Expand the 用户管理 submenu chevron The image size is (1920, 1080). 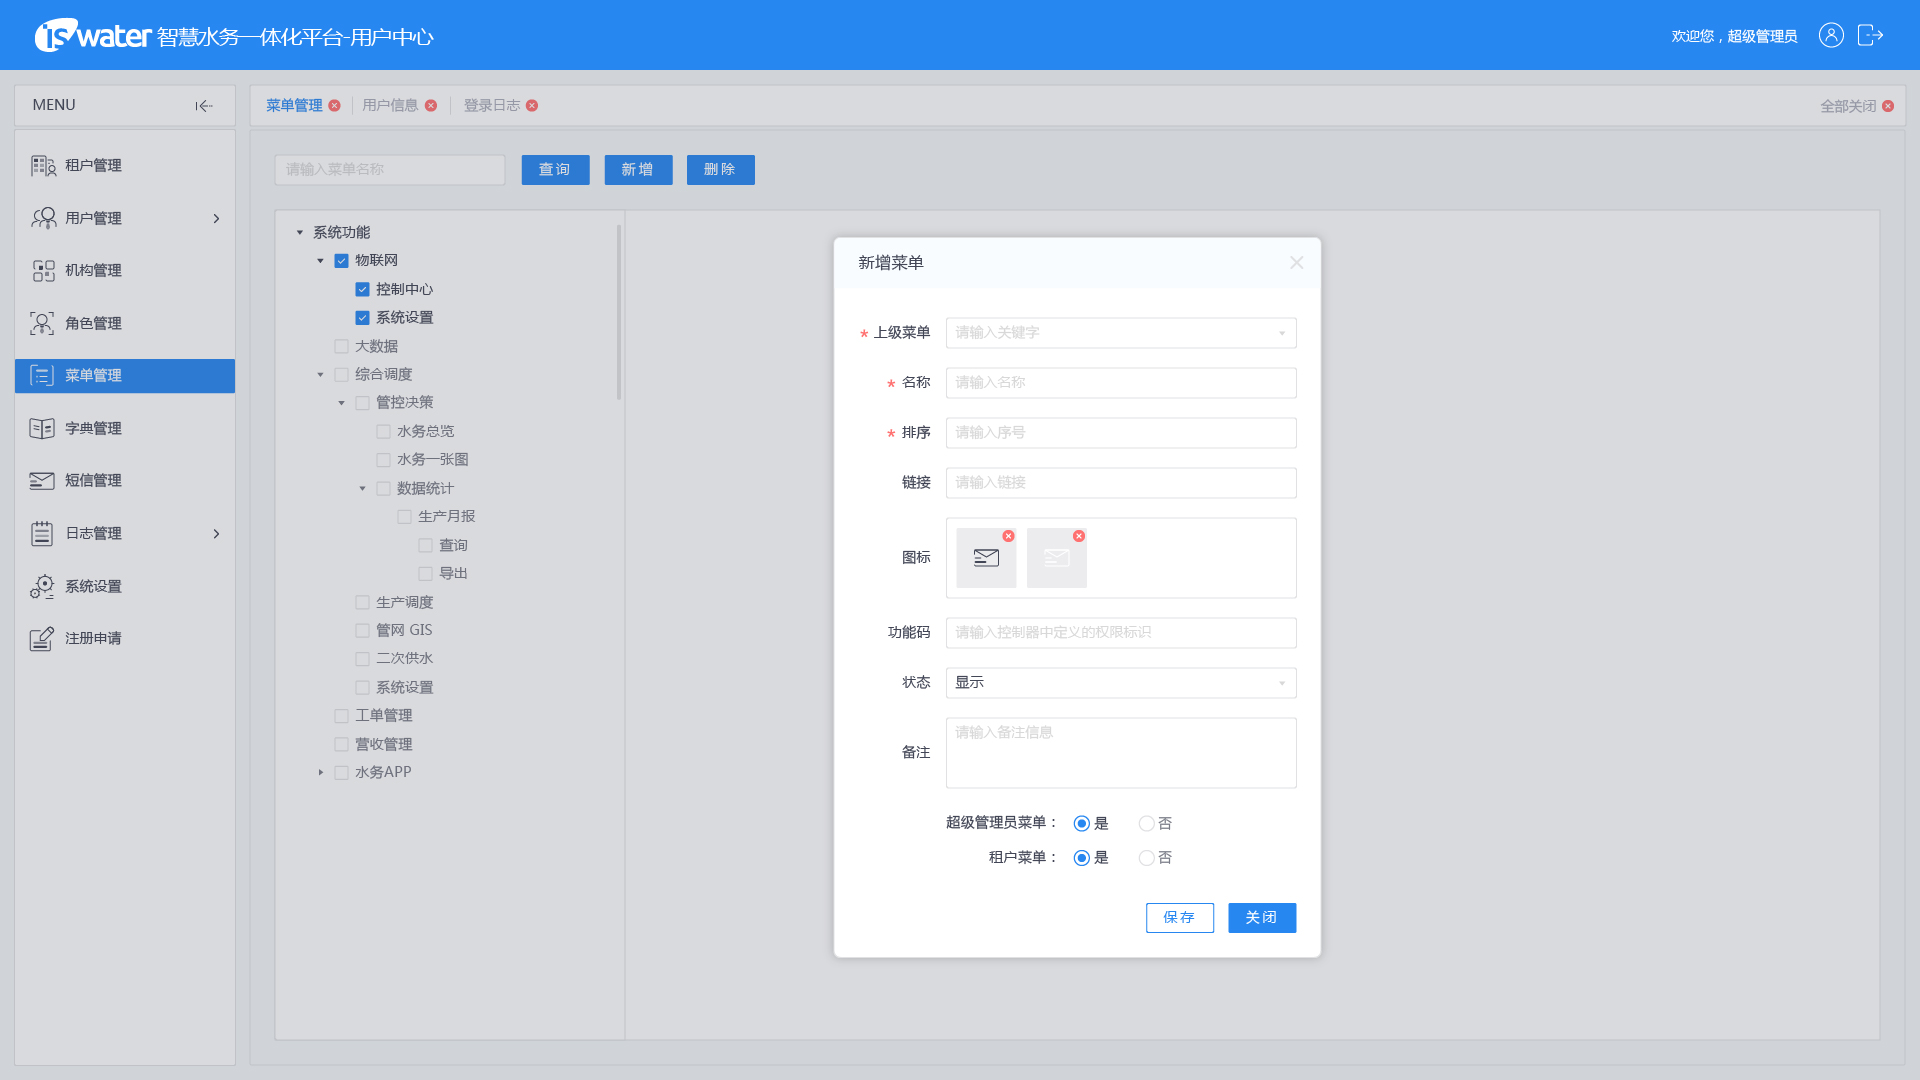click(x=216, y=218)
